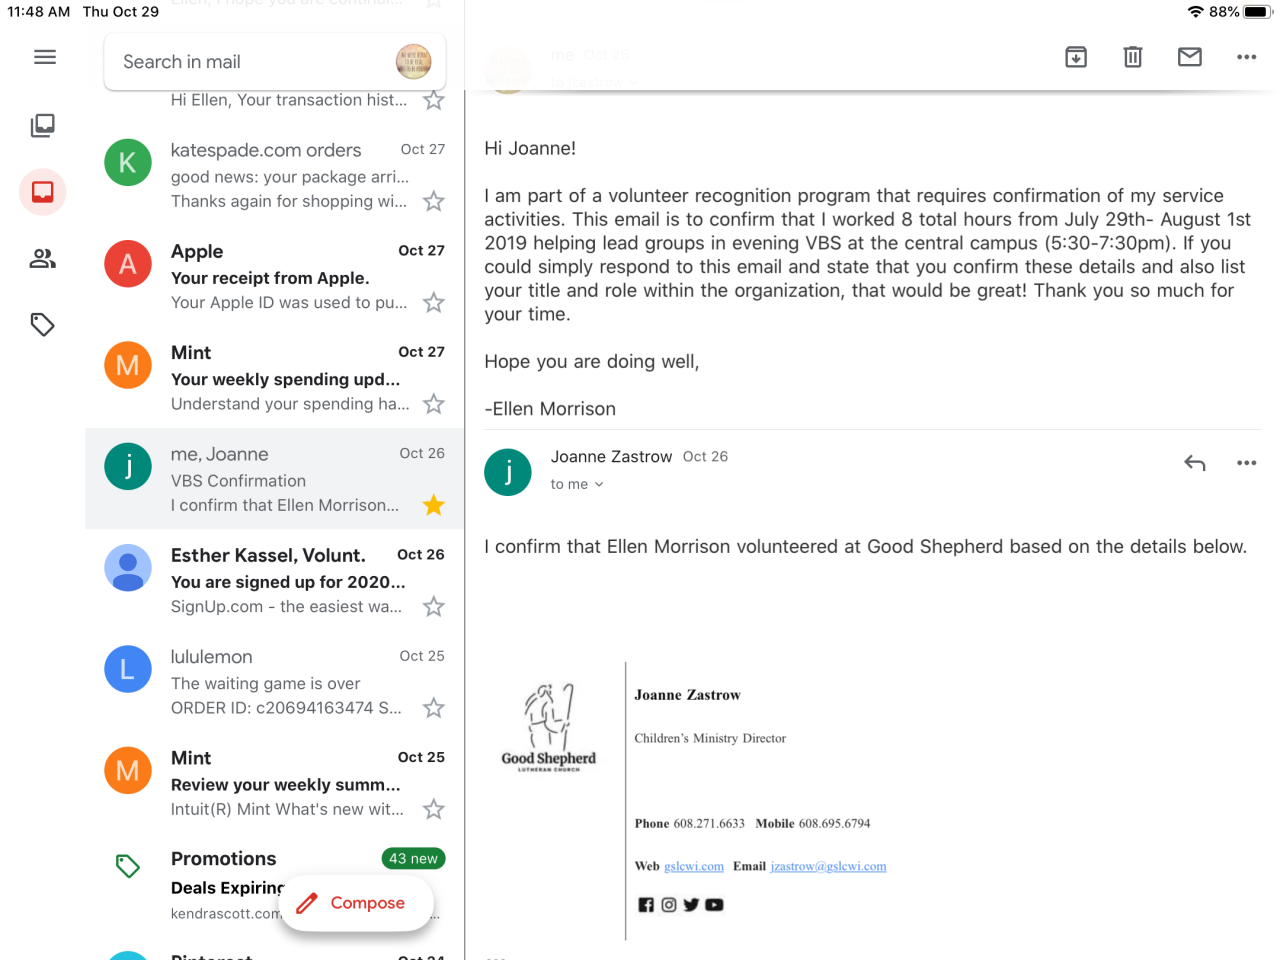
Task: Star the Apple receipt email
Action: coord(433,303)
